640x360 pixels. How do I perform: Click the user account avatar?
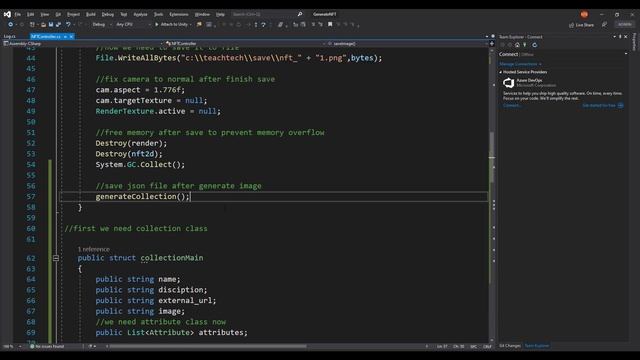click(x=584, y=14)
